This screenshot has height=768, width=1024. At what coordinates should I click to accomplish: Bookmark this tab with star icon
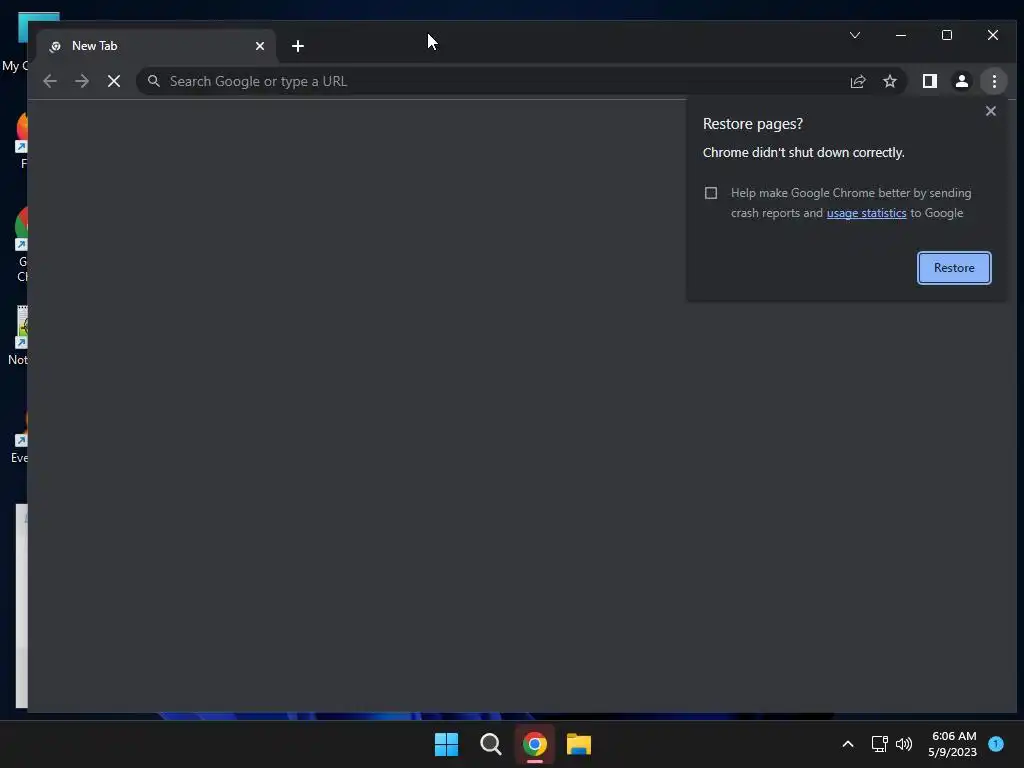pos(889,82)
